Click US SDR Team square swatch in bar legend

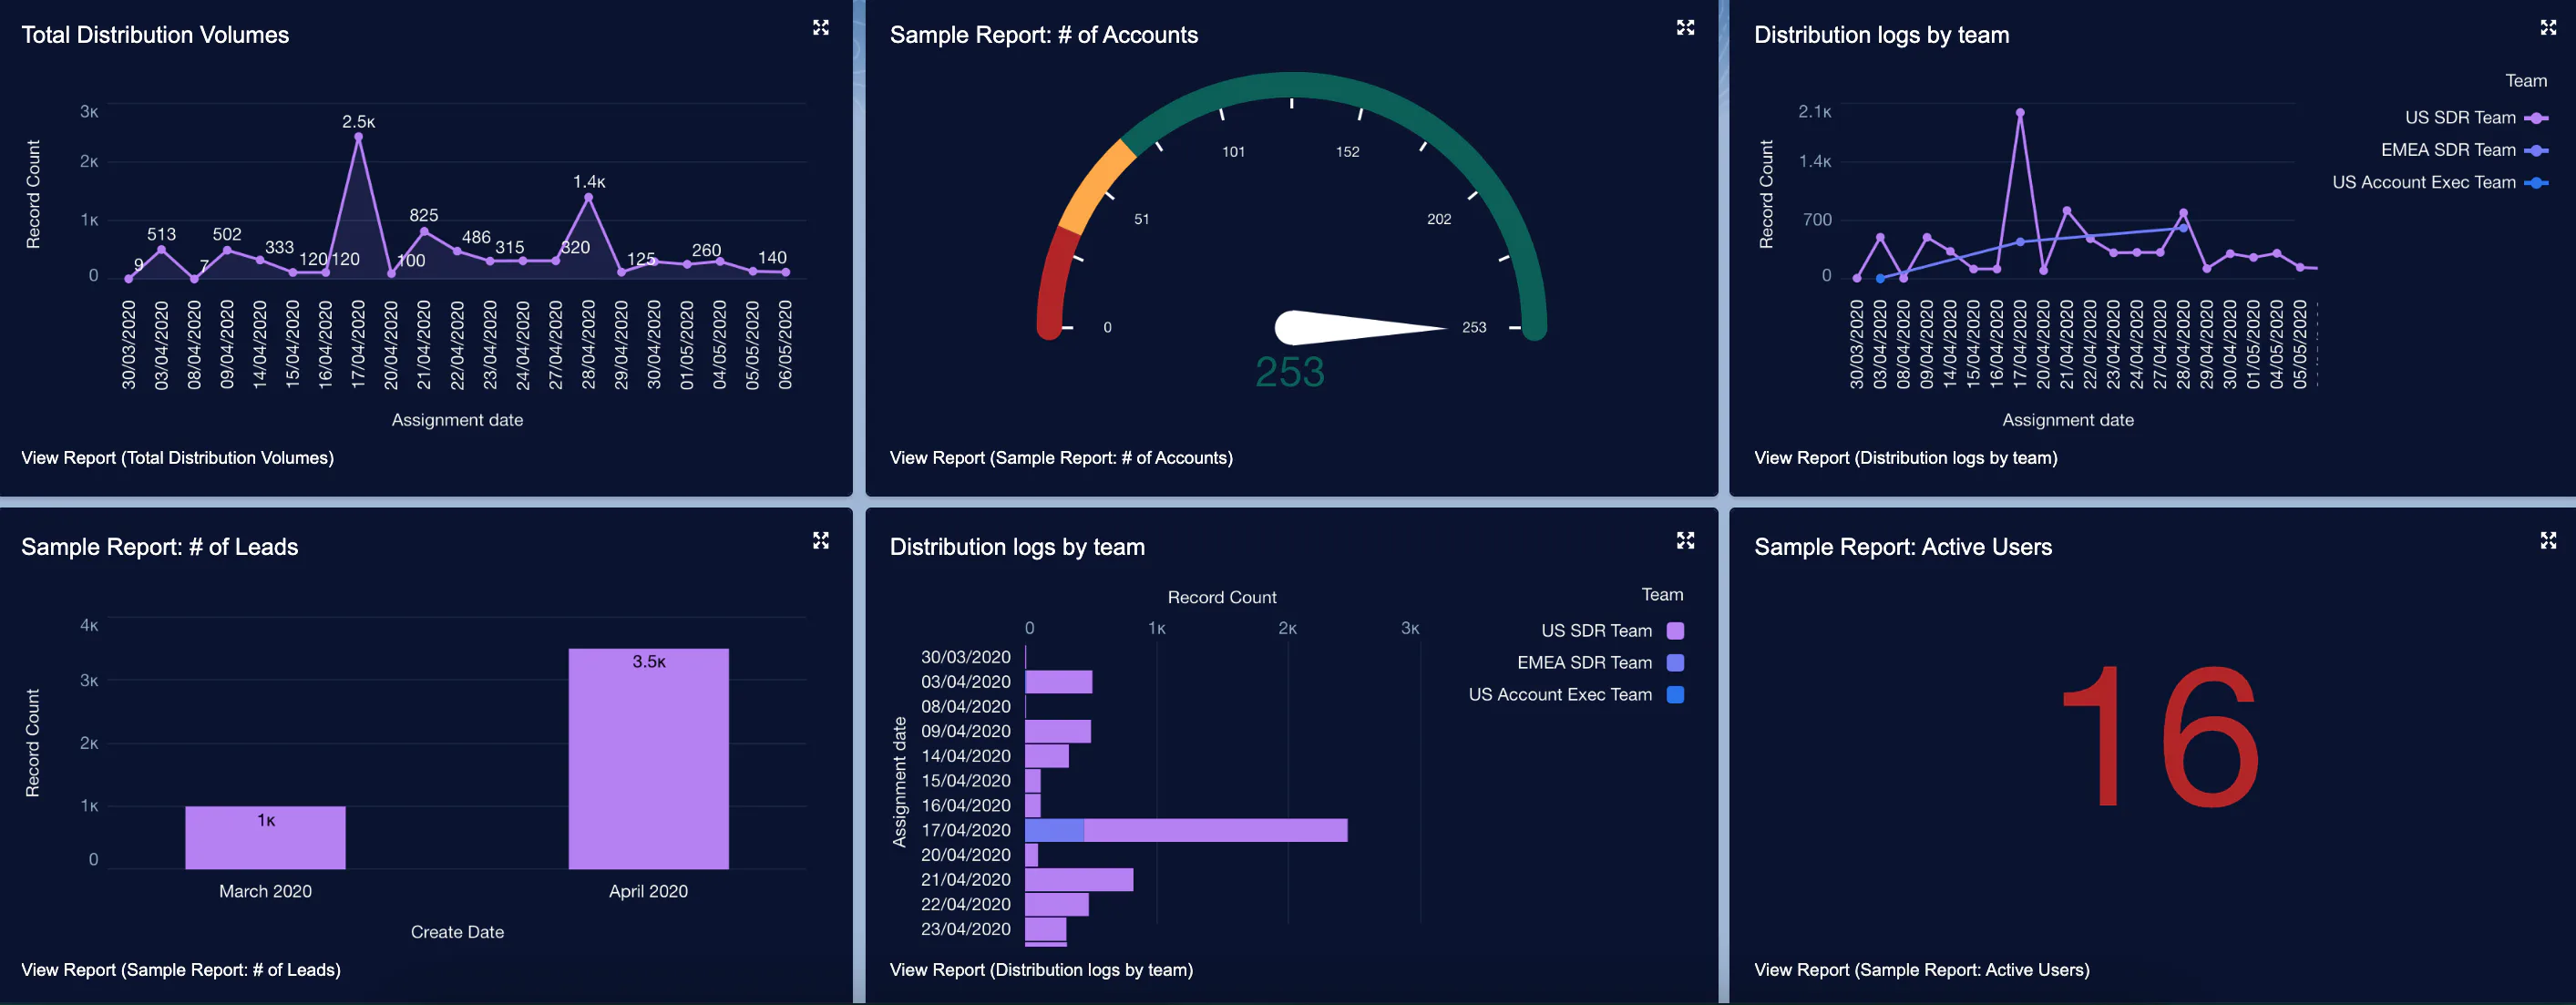click(1676, 631)
